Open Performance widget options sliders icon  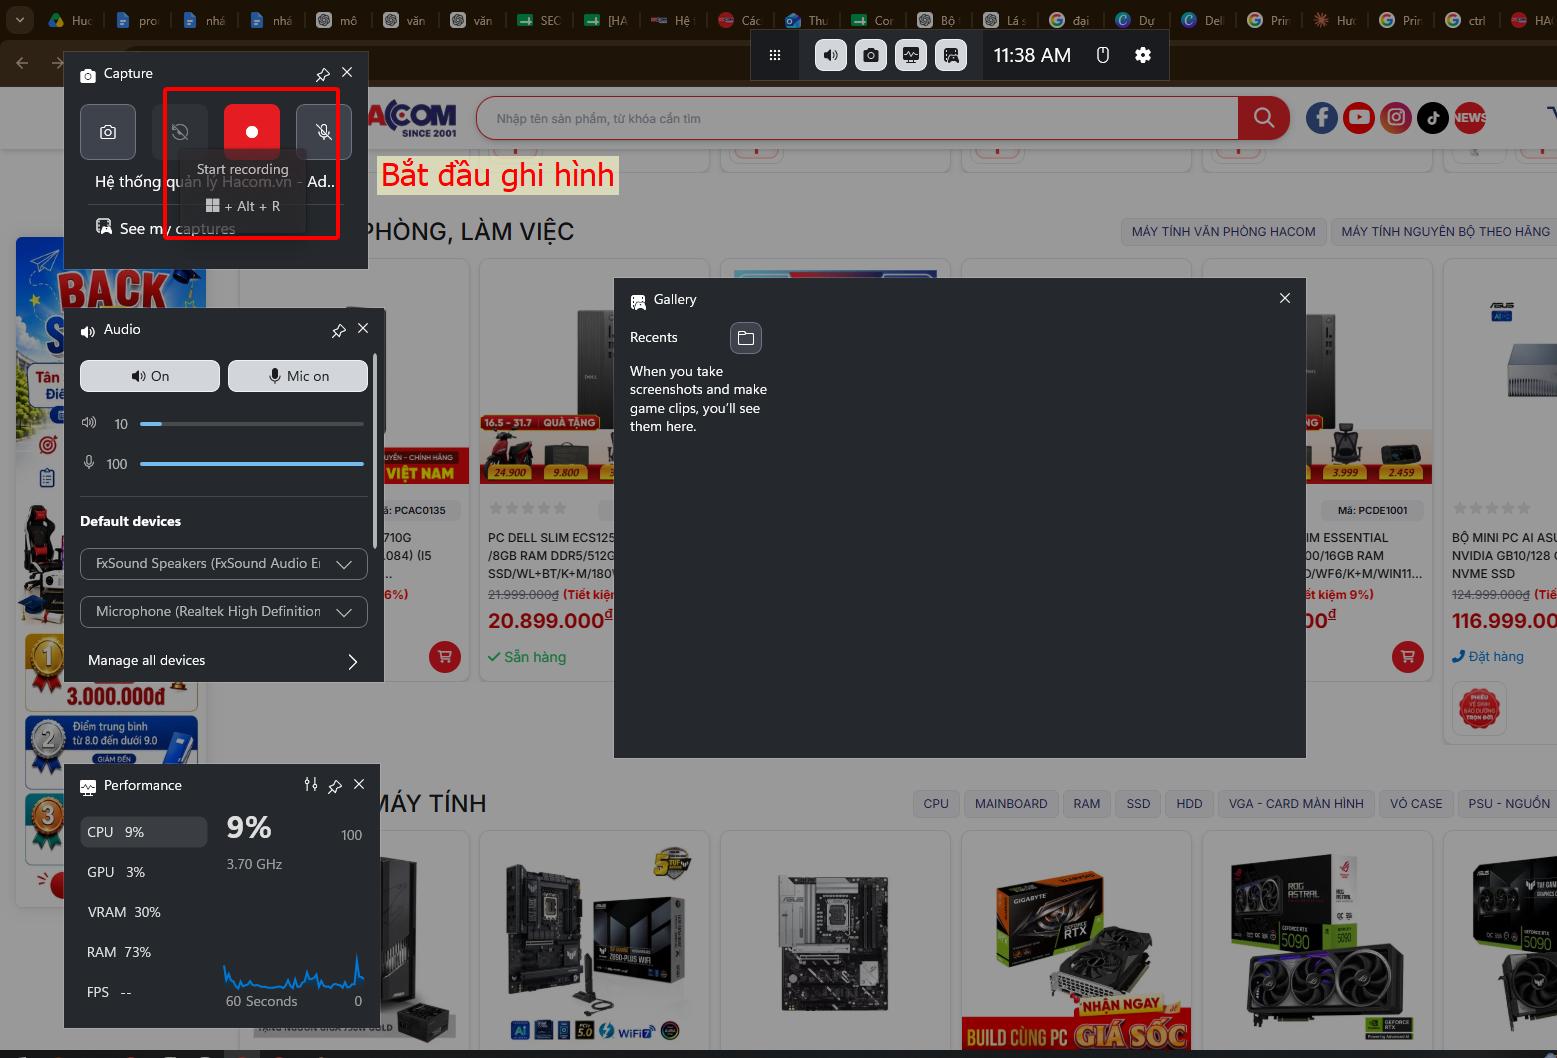[311, 785]
